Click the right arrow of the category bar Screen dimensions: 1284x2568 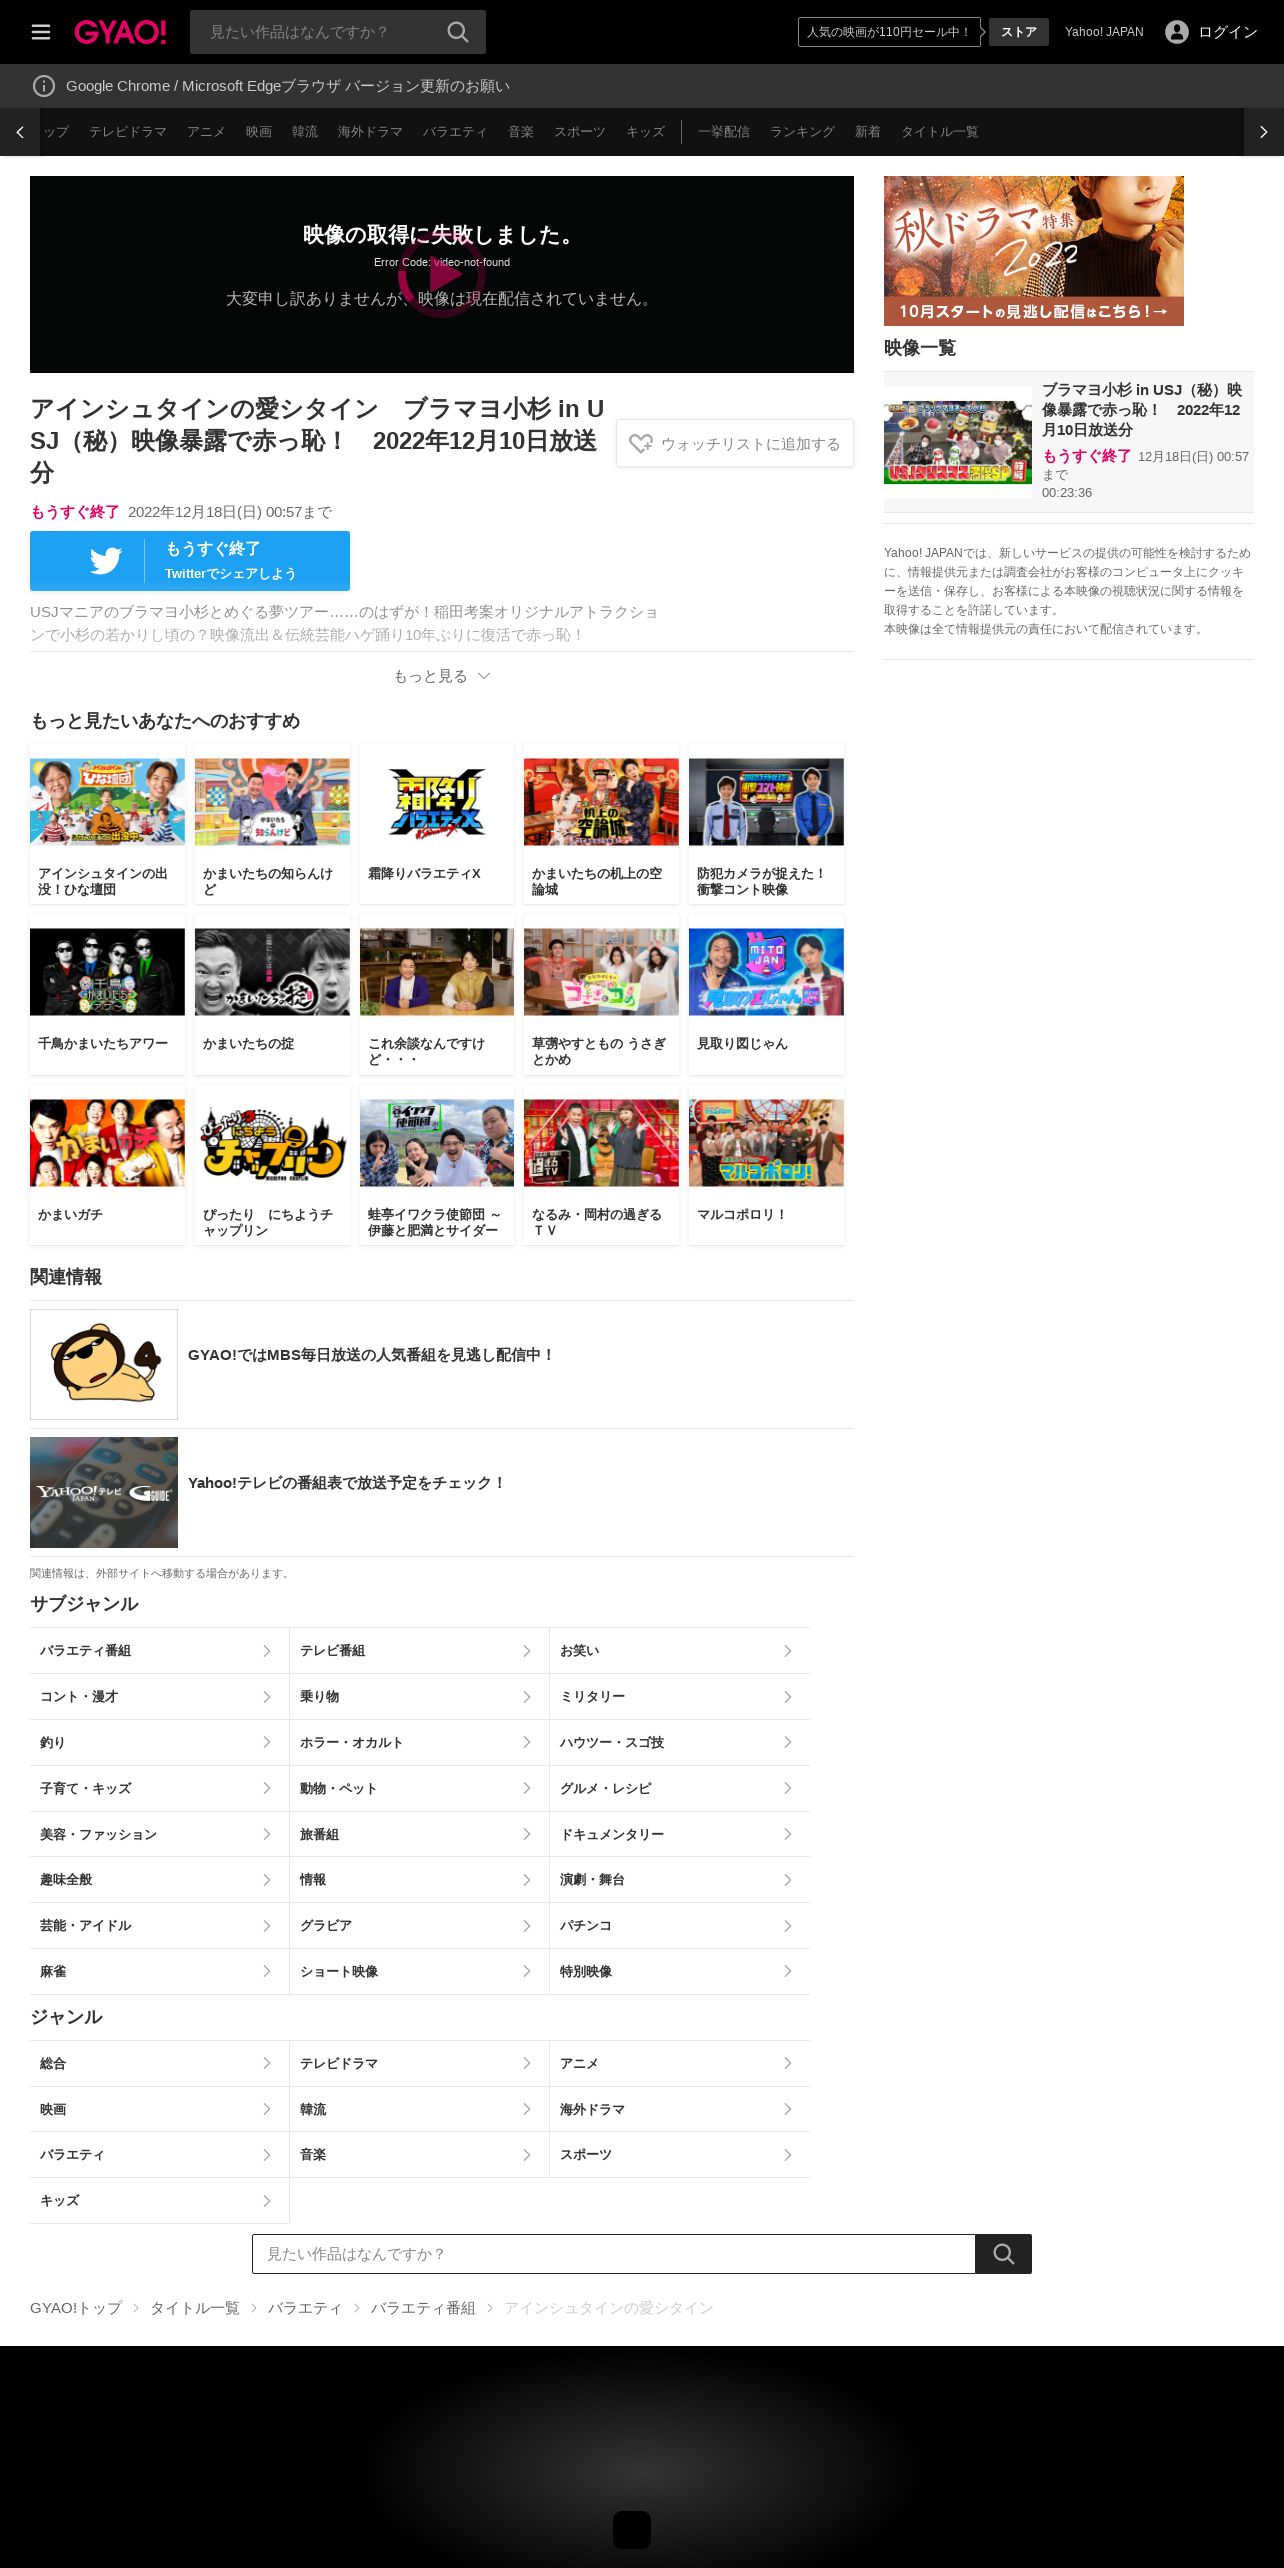point(1263,132)
